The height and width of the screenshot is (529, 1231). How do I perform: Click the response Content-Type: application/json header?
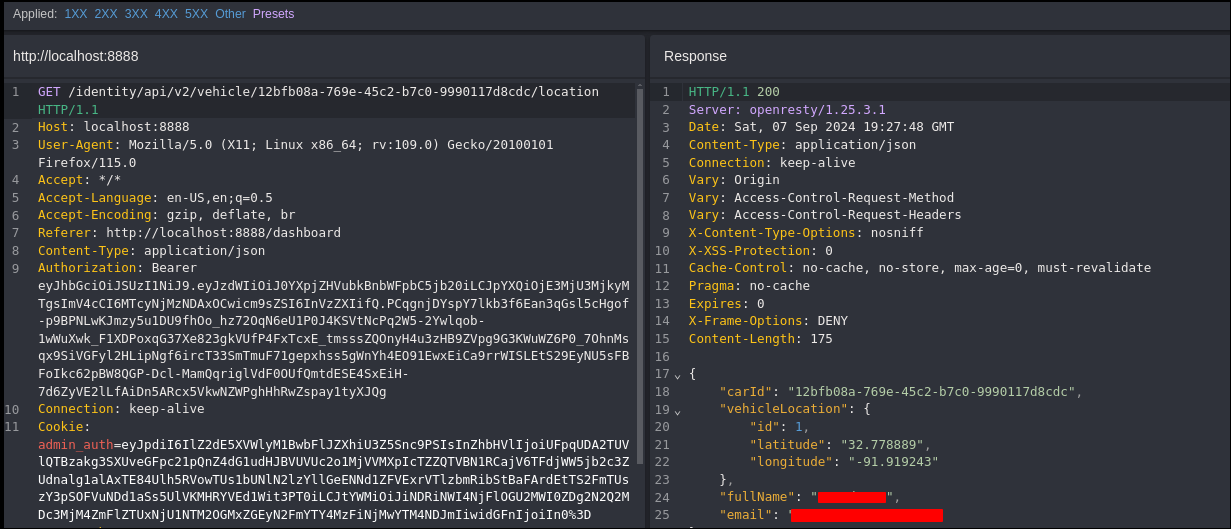point(802,145)
